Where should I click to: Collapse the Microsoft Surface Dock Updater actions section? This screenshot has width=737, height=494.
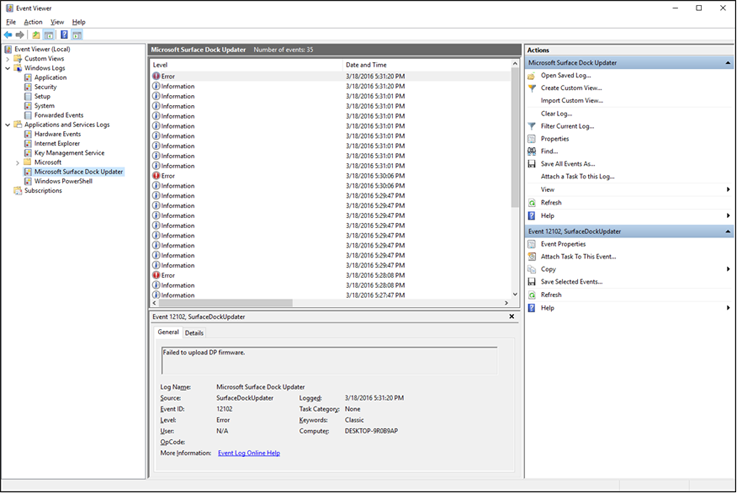[727, 63]
